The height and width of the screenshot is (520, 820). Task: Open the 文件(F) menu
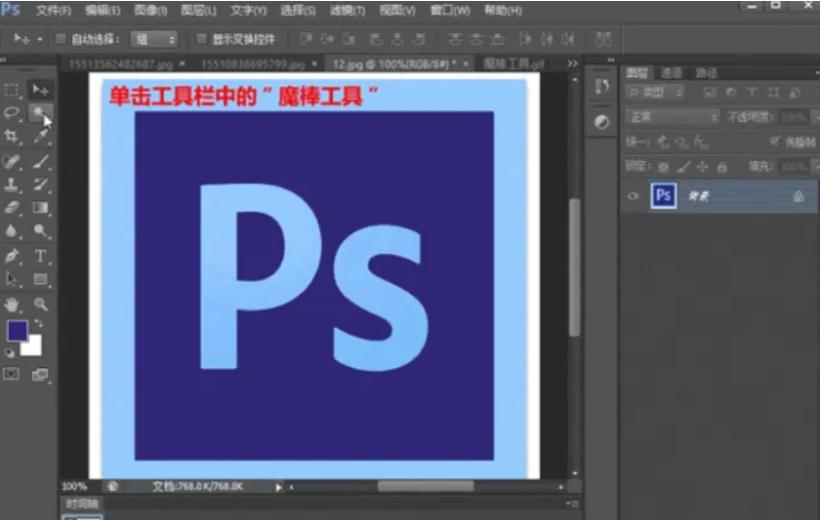pos(53,11)
